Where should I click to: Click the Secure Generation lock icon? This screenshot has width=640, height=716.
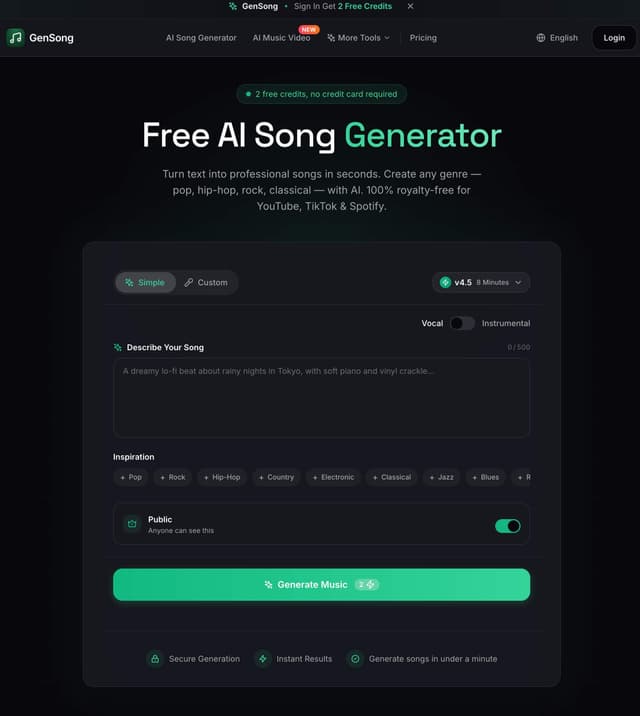(x=155, y=659)
